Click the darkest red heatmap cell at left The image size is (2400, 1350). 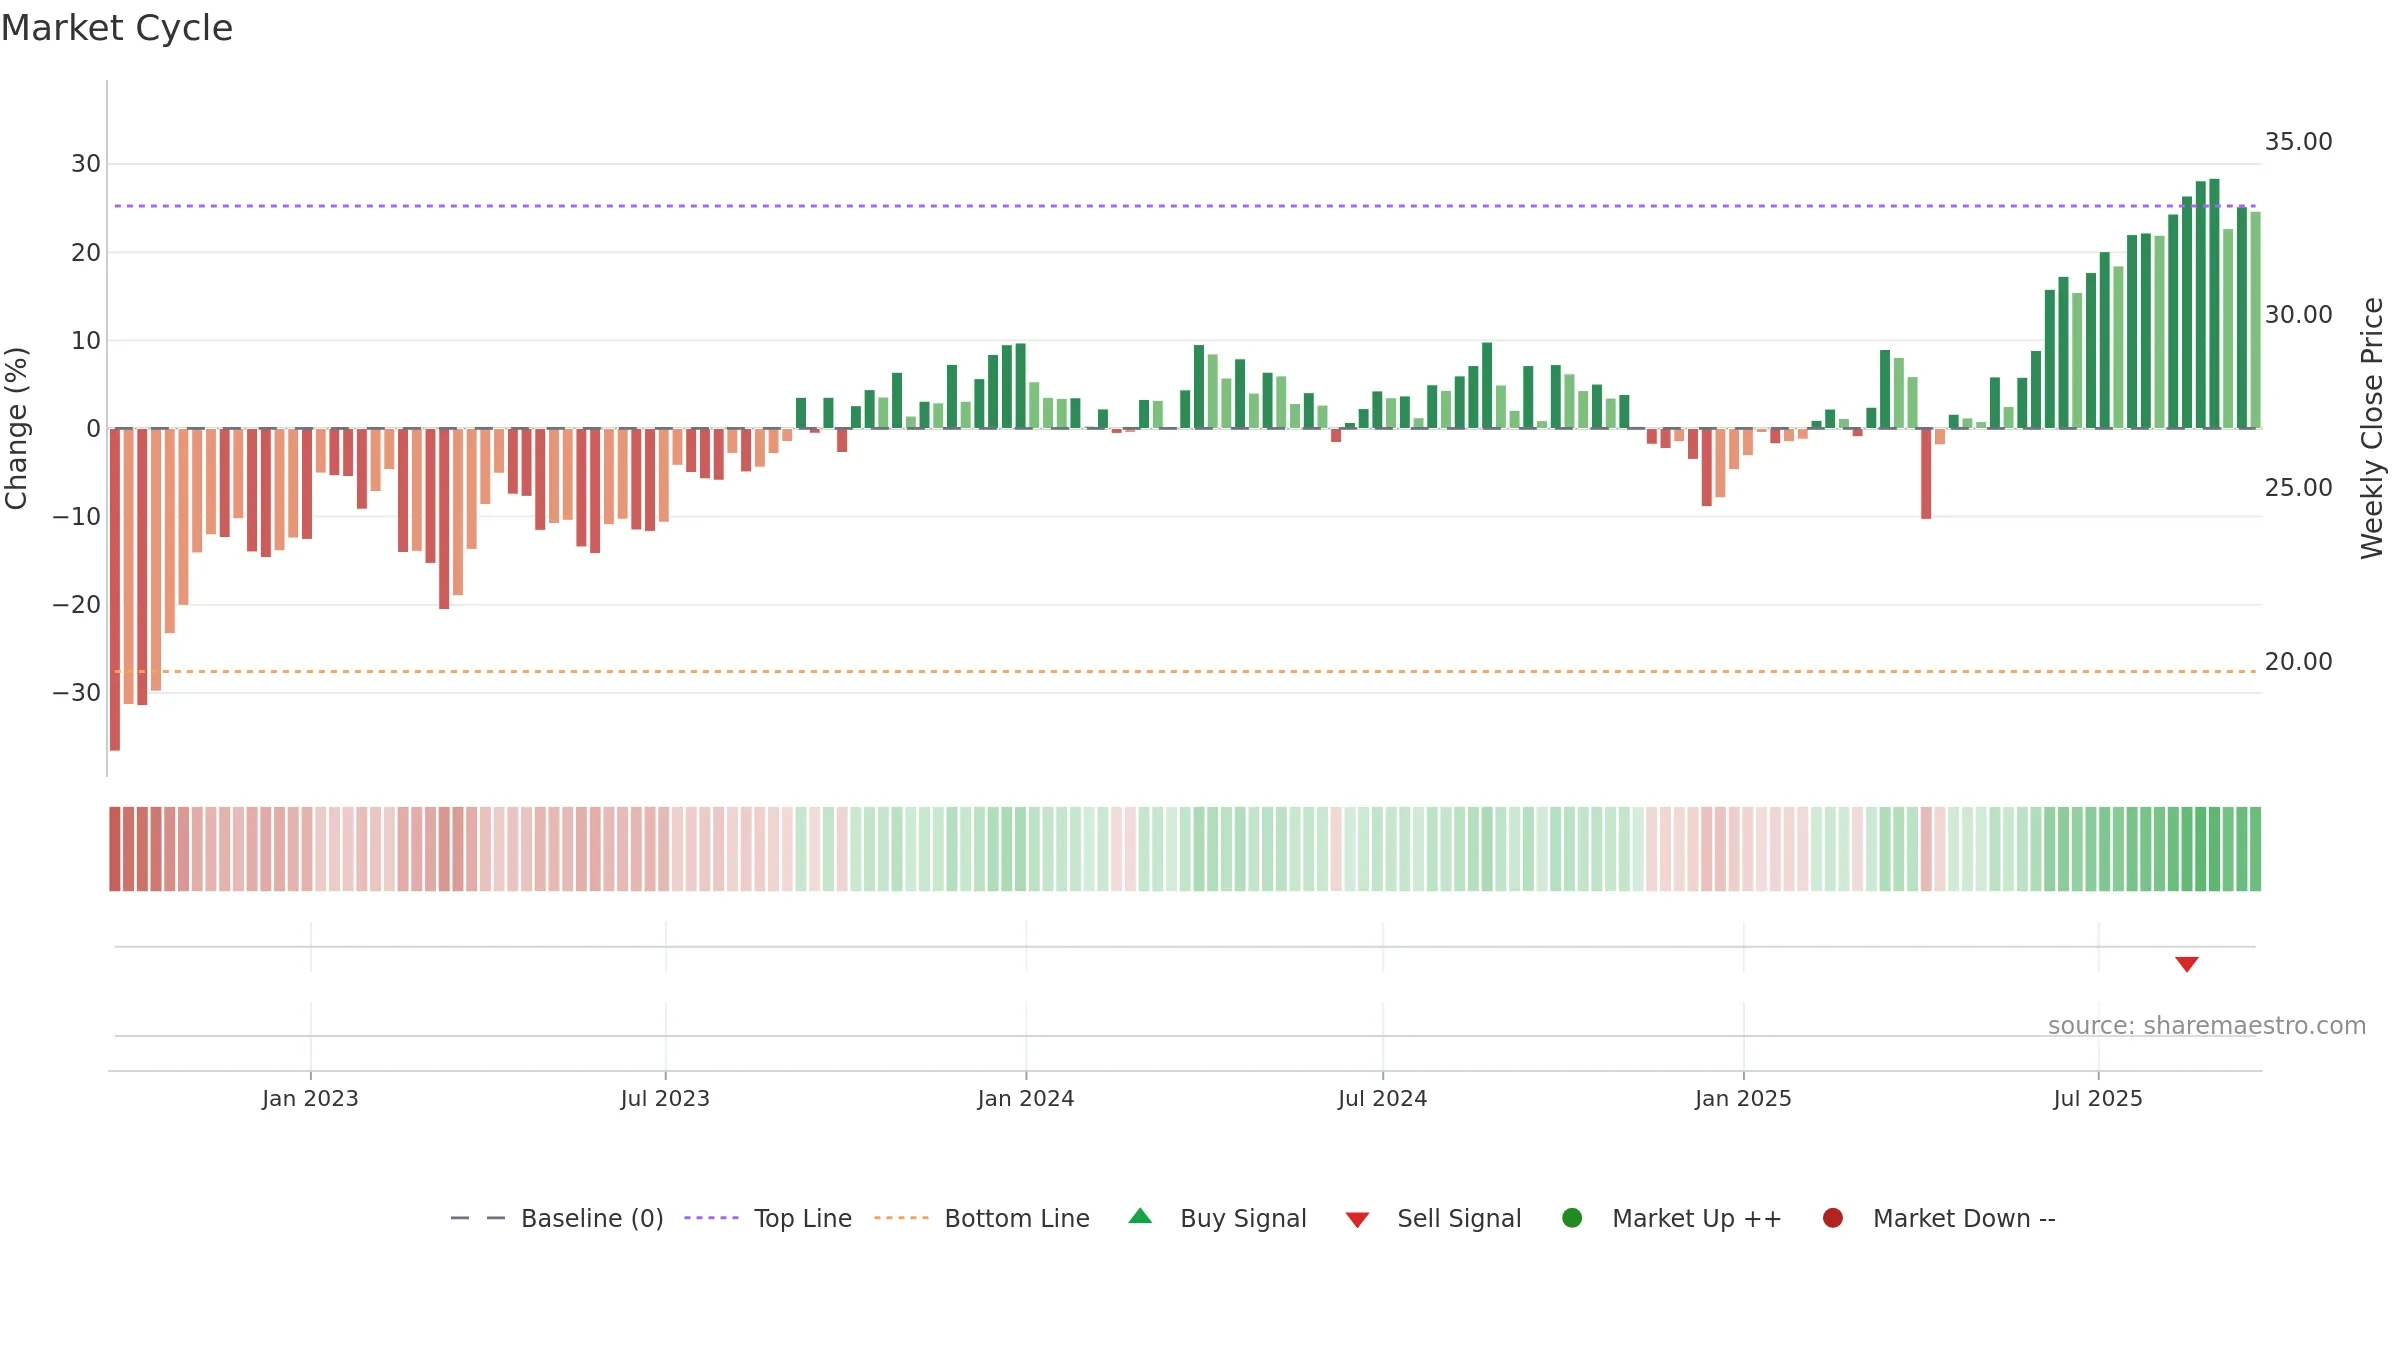pos(115,849)
